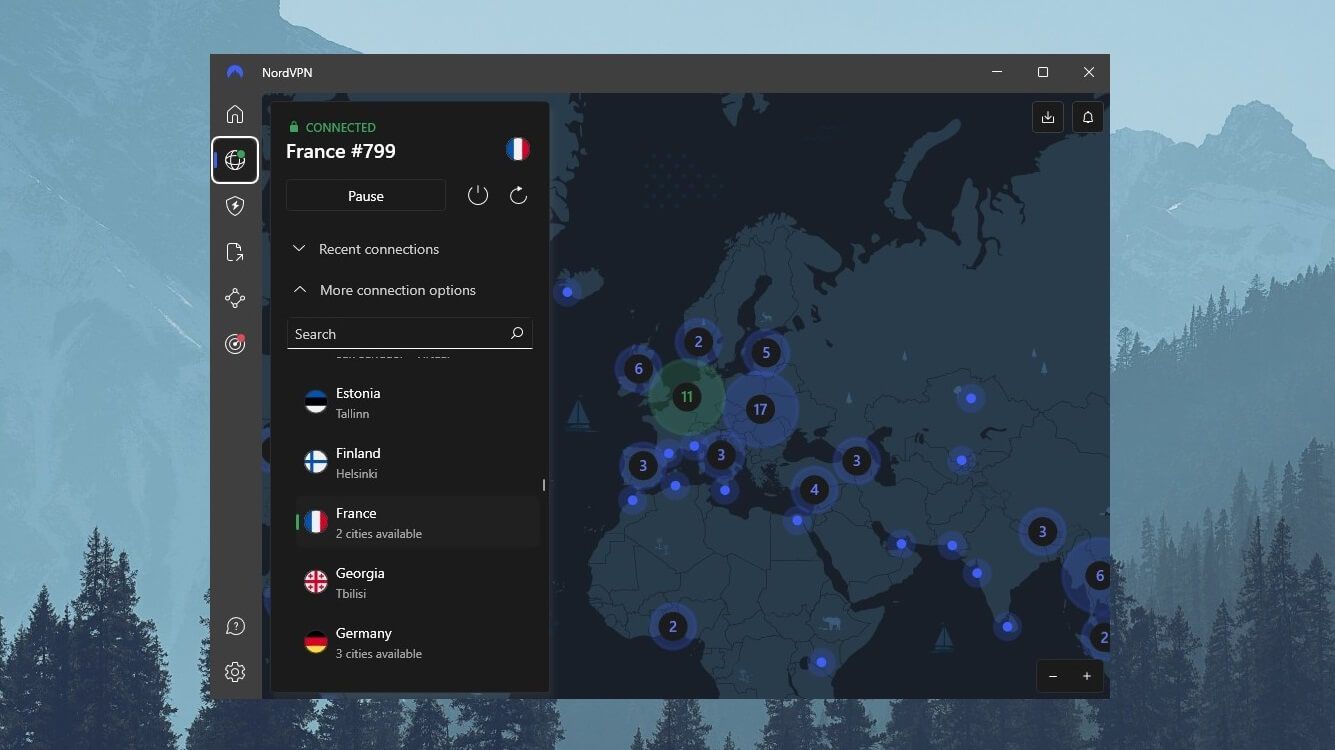Open Dark Web Monitor target icon
This screenshot has height=750, width=1335.
235,344
